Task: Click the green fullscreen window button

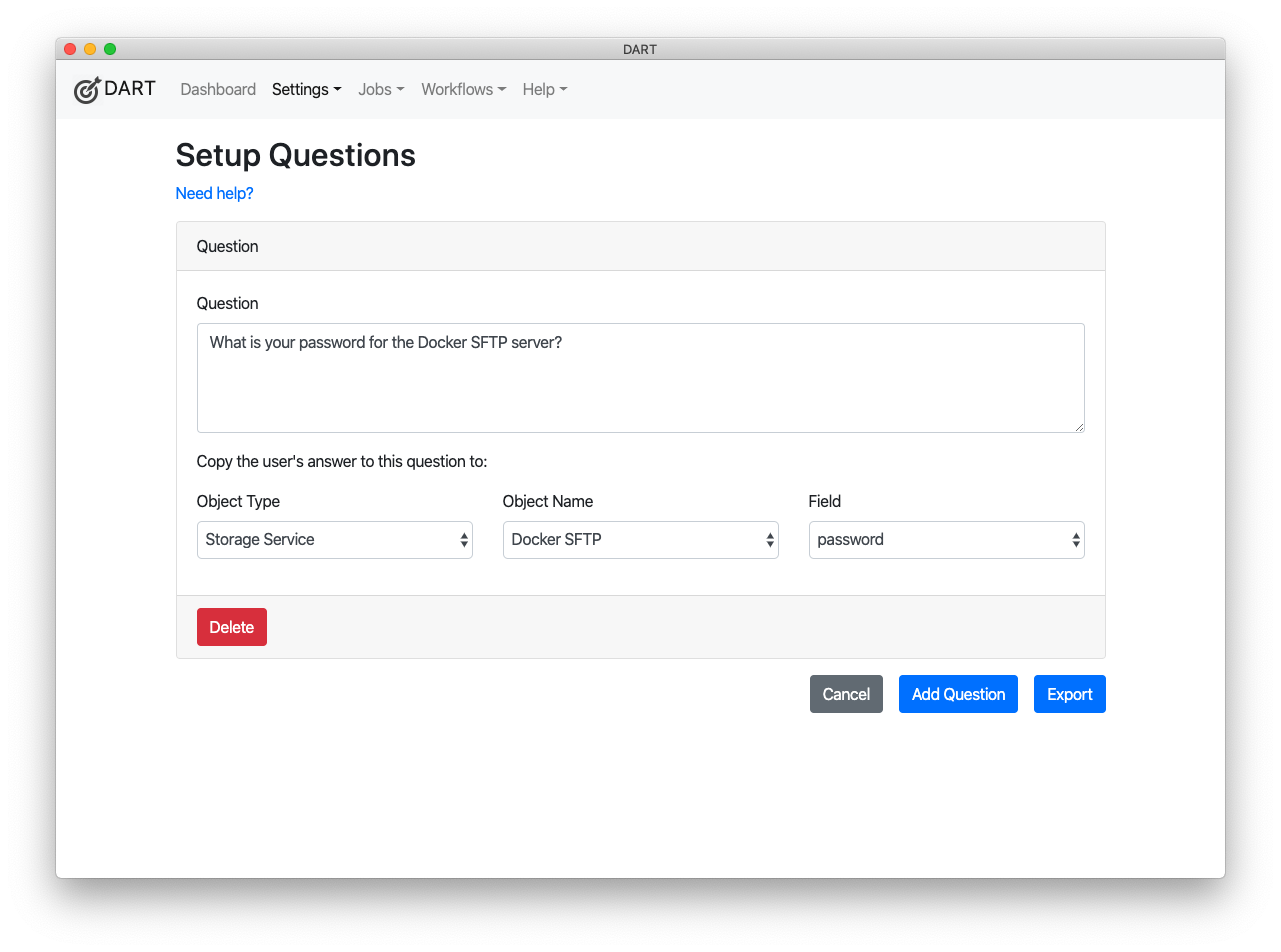Action: [110, 49]
